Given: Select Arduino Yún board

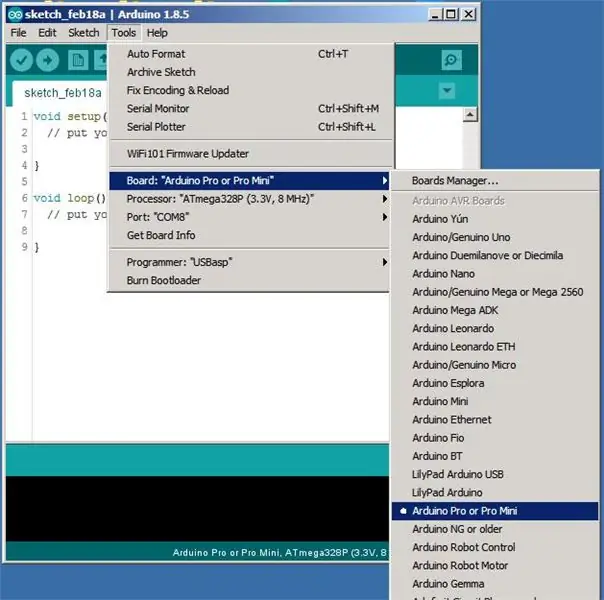Looking at the screenshot, I should coord(495,219).
